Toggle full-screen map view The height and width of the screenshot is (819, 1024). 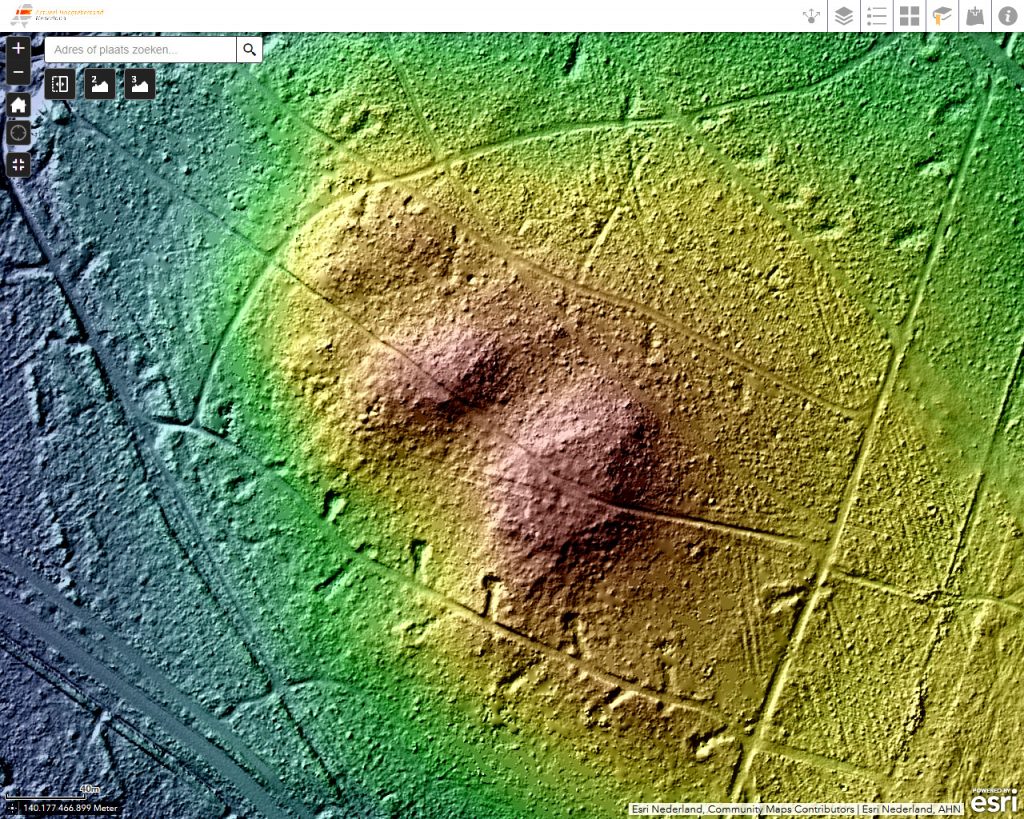pyautogui.click(x=19, y=165)
